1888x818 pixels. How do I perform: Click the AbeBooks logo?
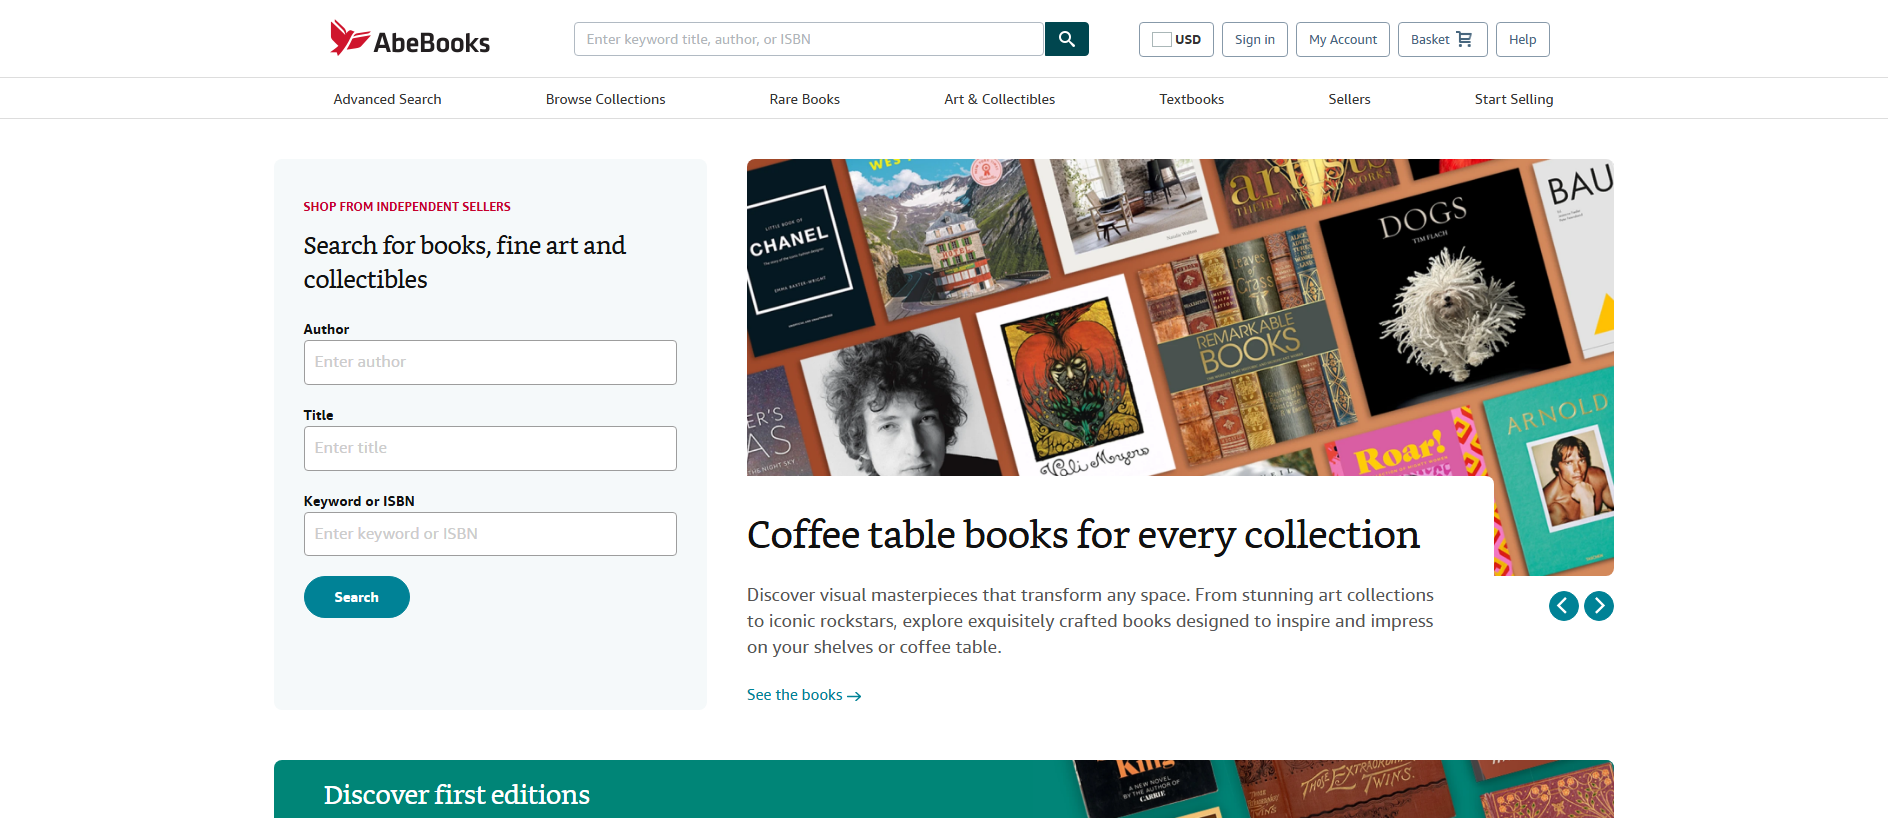[x=410, y=39]
